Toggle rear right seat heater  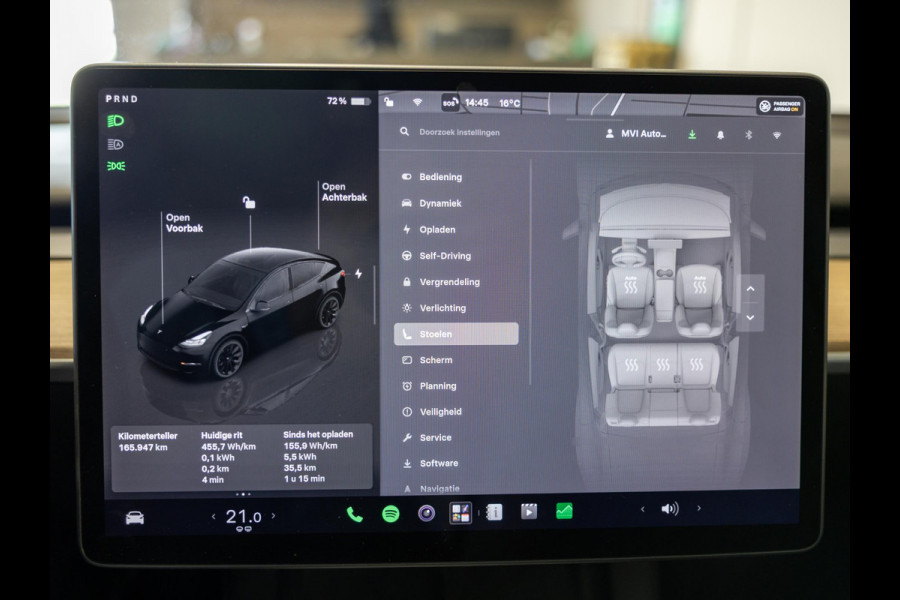coord(696,364)
